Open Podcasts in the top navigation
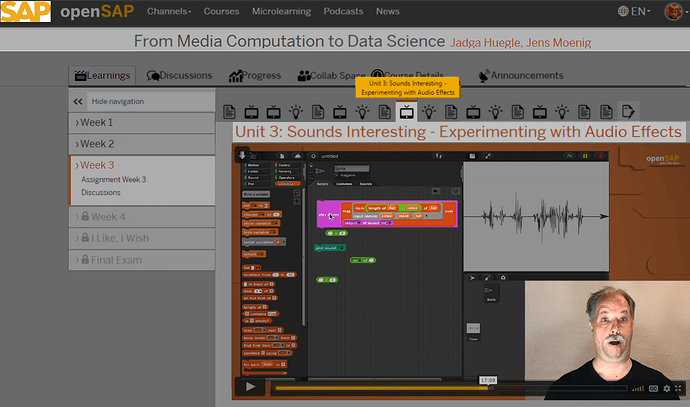Image resolution: width=690 pixels, height=407 pixels. point(344,11)
